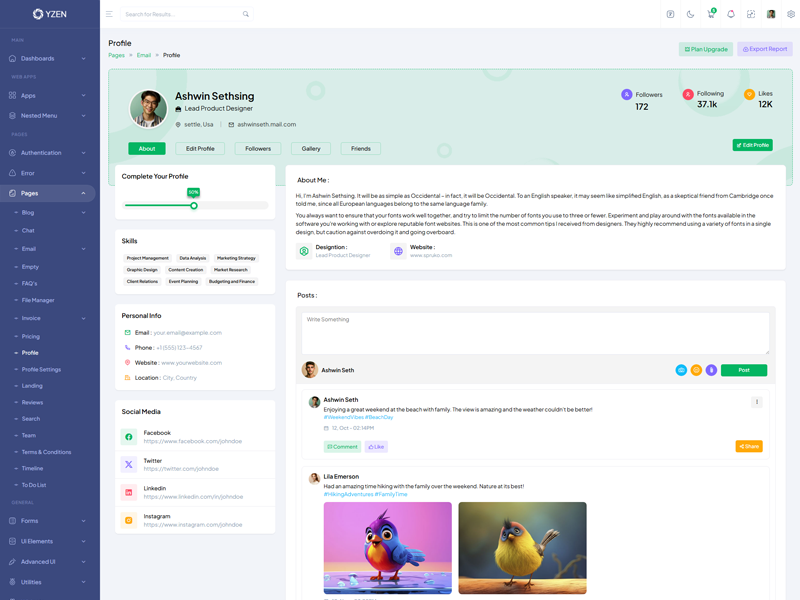
Task: Click the profile completion slider handle
Action: 194,206
